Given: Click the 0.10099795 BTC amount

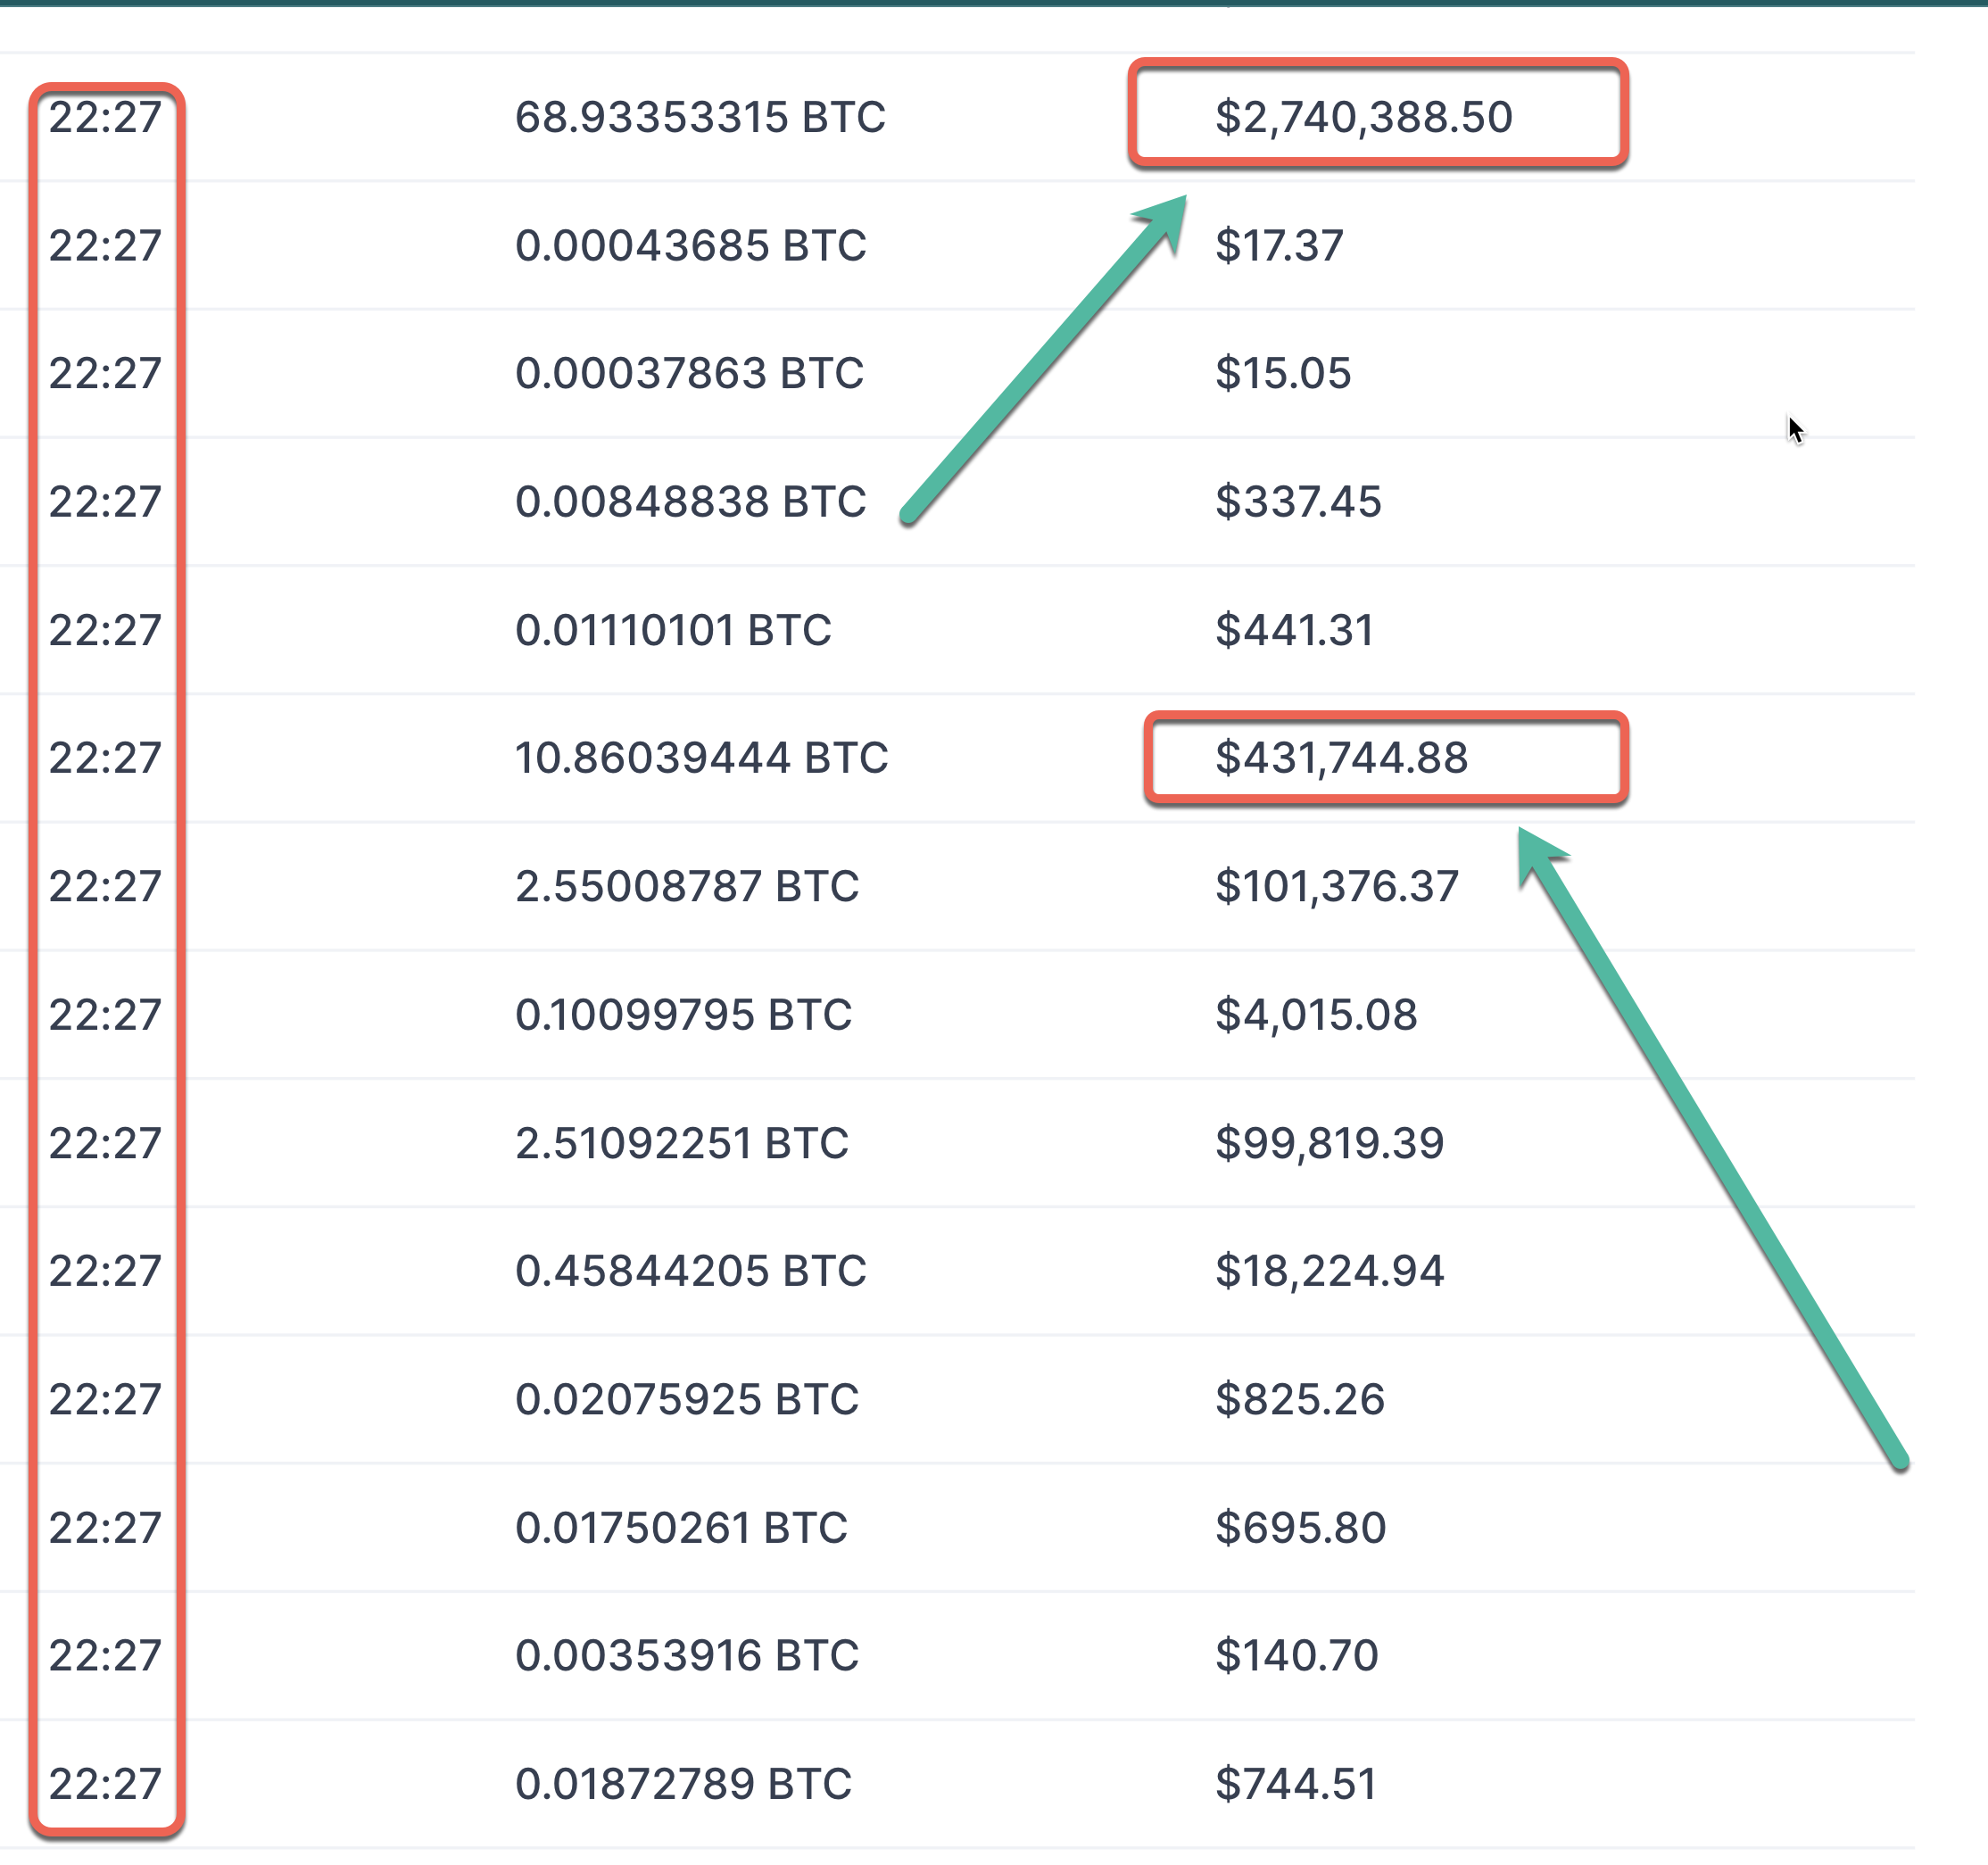Looking at the screenshot, I should click(x=683, y=1014).
